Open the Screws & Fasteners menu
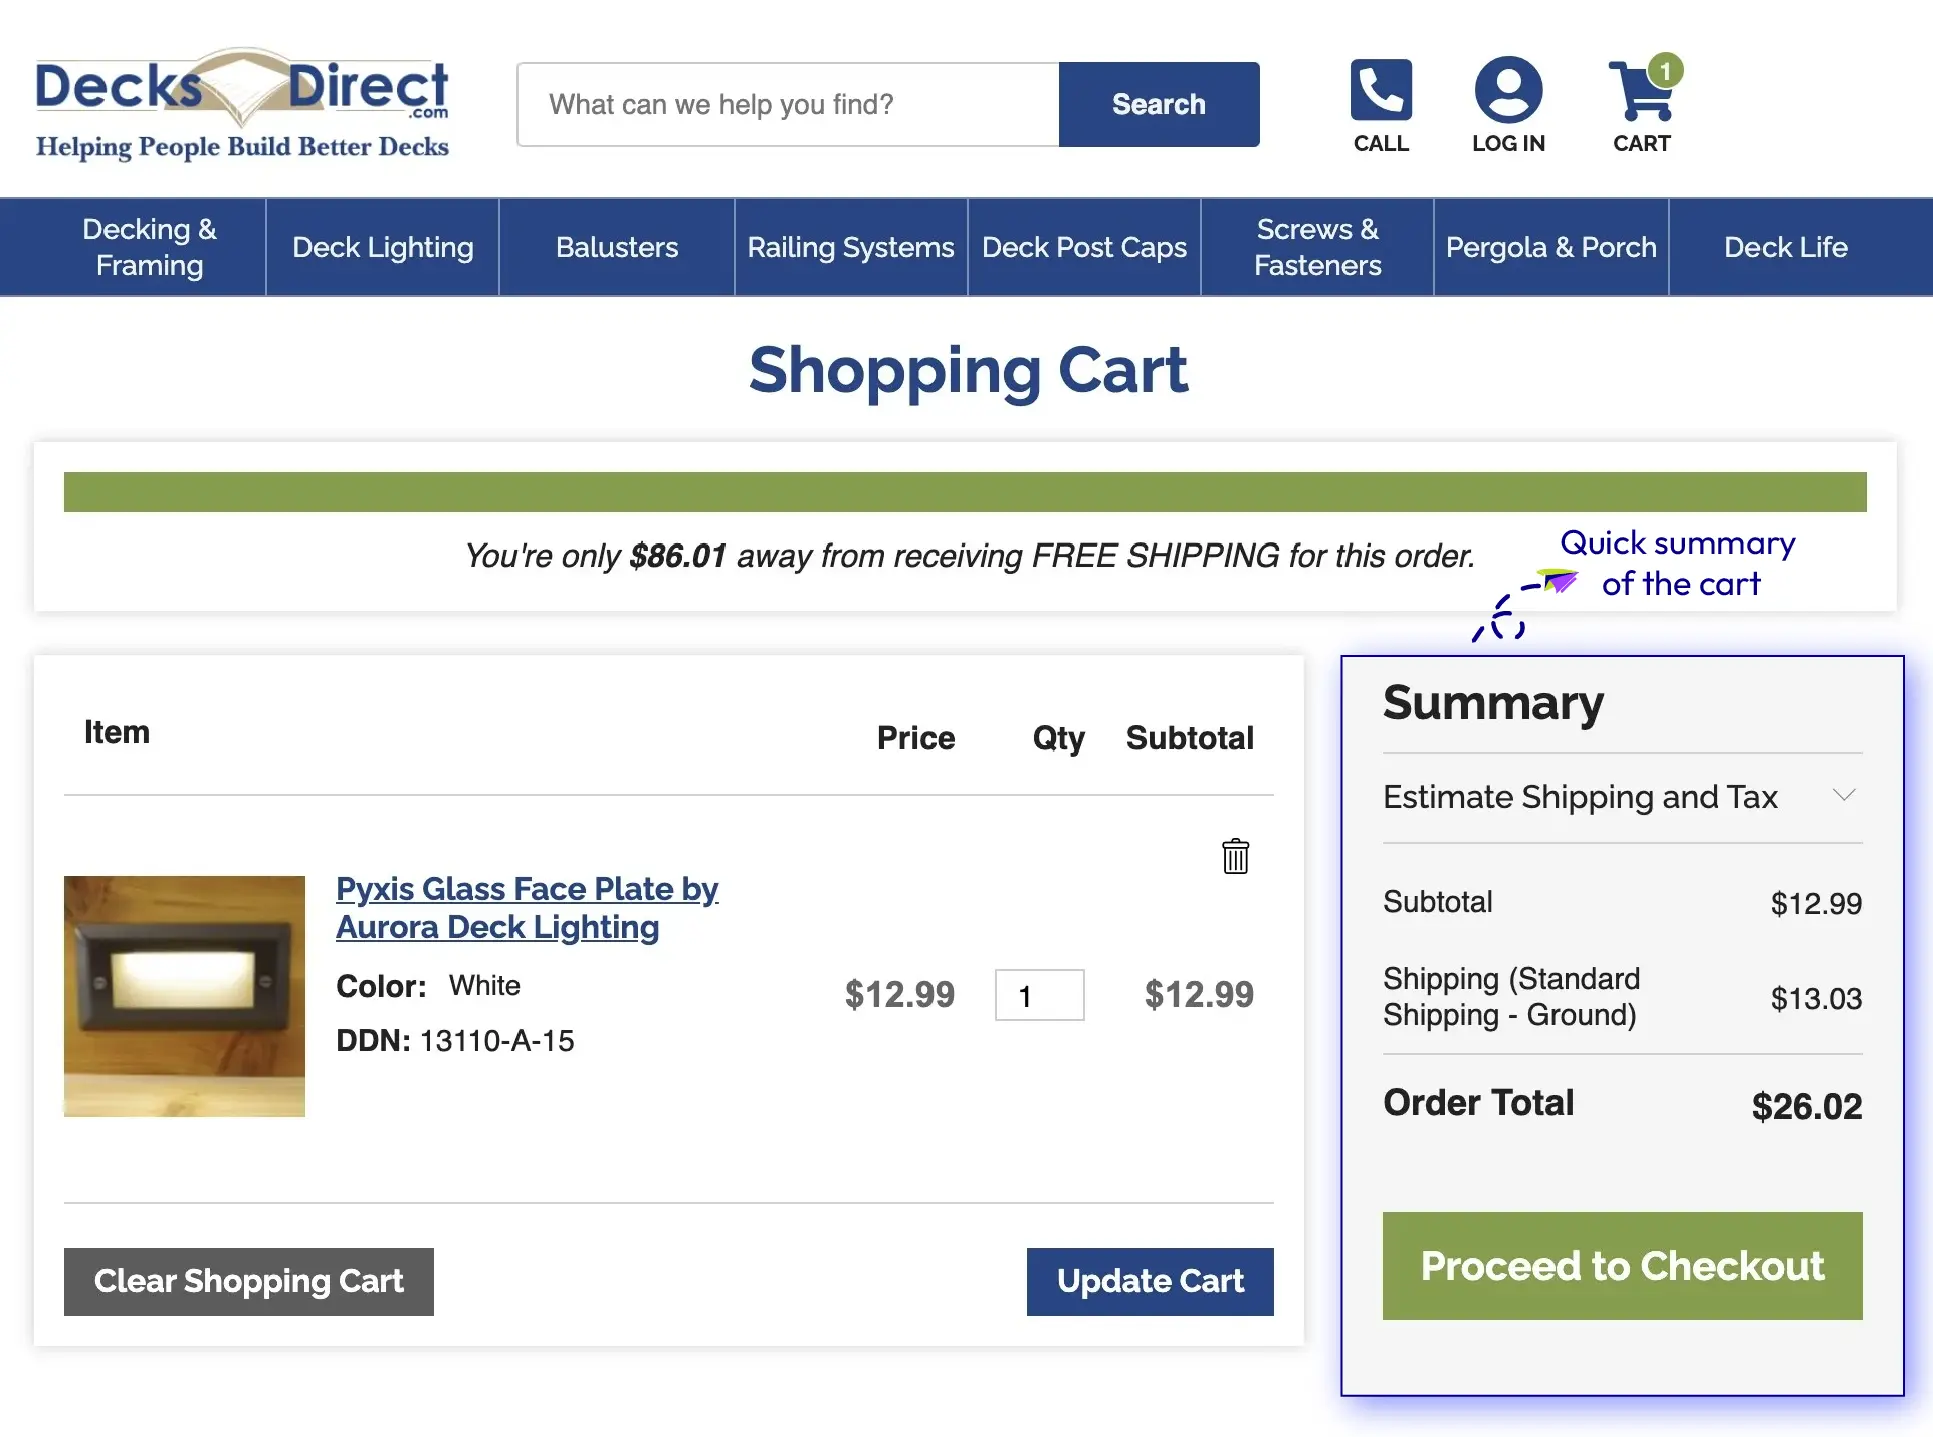Viewport: 1933px width, 1437px height. pos(1316,247)
